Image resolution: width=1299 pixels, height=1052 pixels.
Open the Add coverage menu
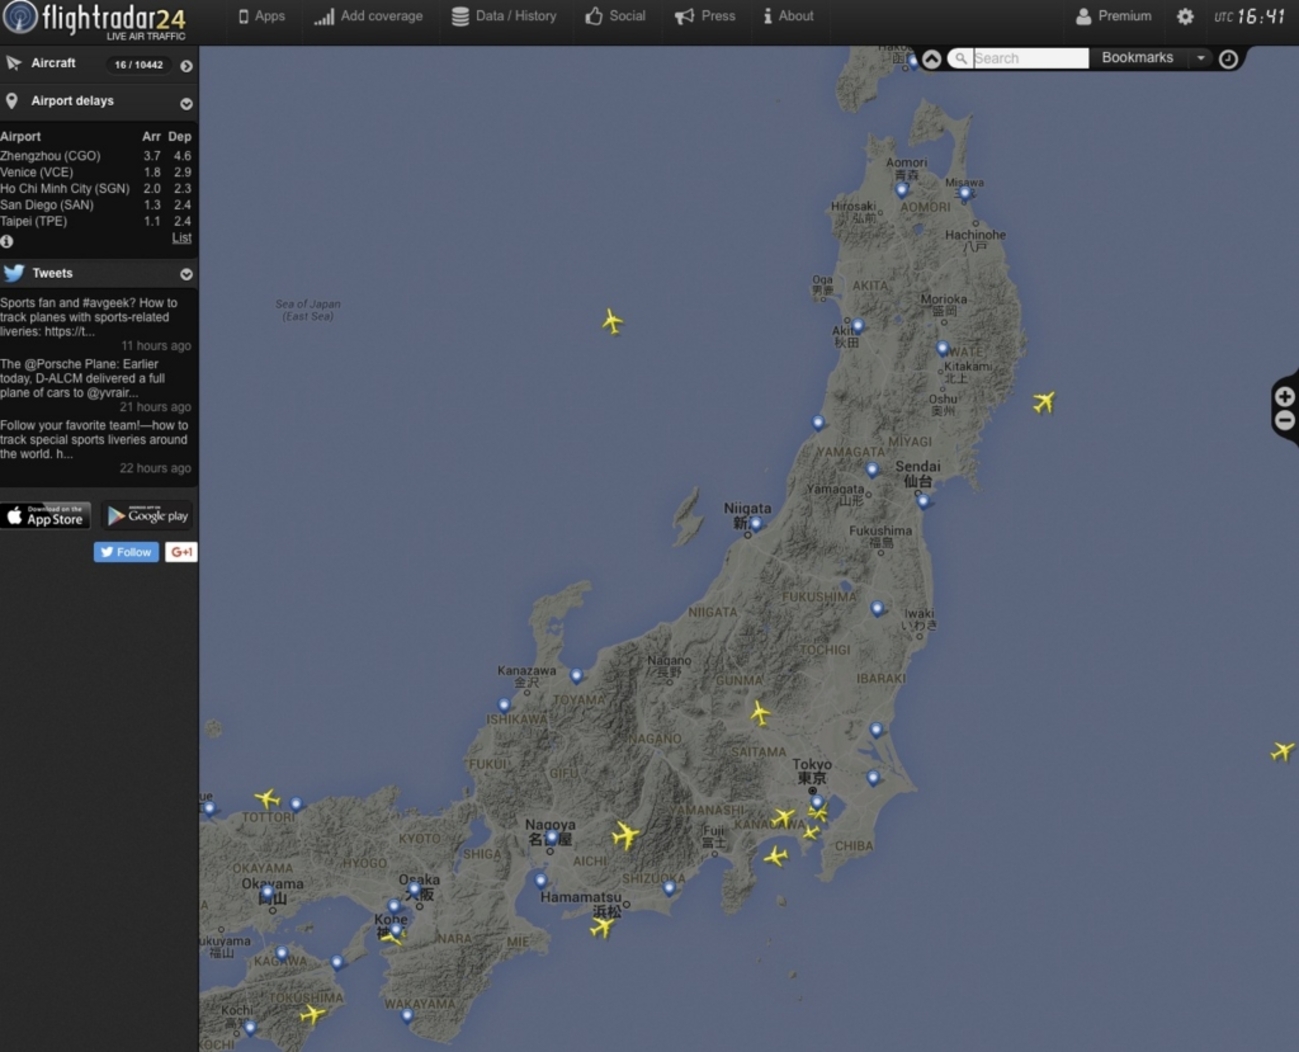tap(368, 16)
